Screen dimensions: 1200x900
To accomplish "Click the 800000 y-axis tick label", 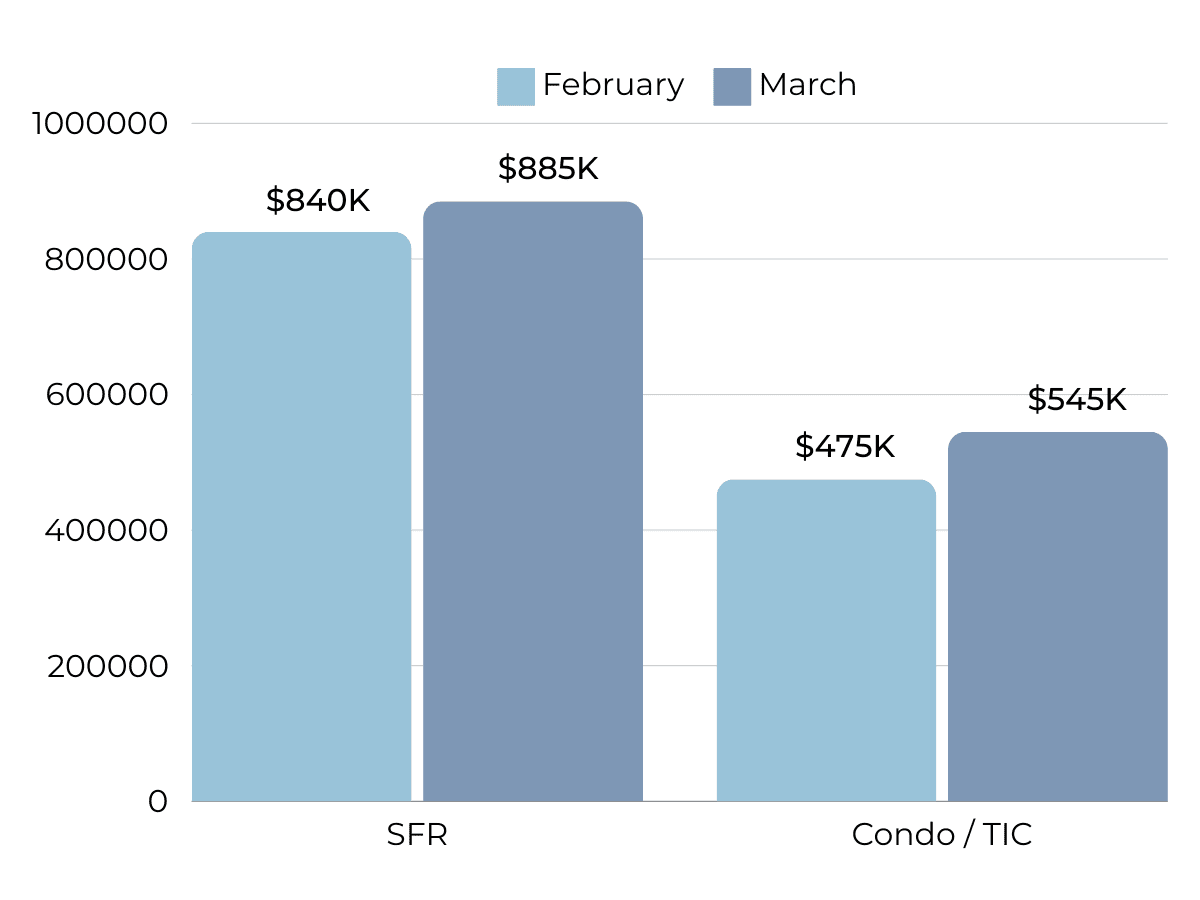I will click(105, 260).
